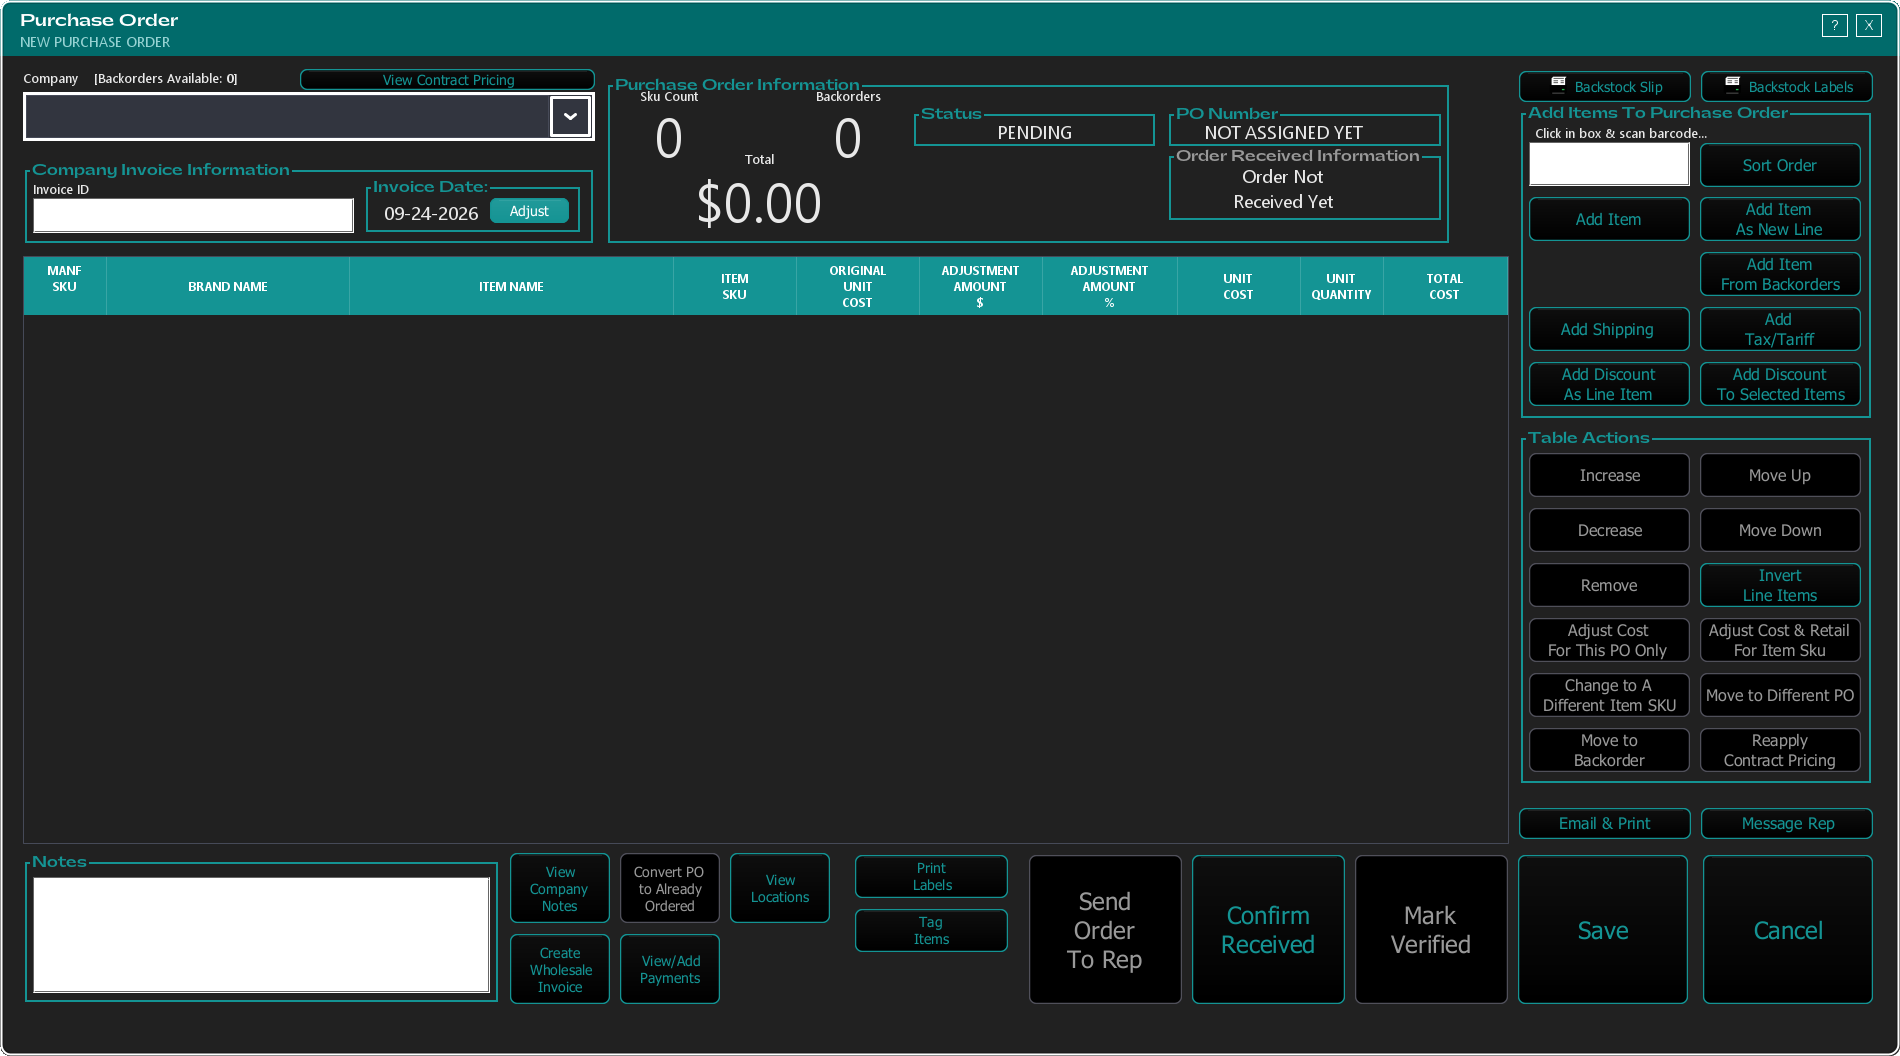Click the UNIT QUANTITY column header

[1341, 286]
